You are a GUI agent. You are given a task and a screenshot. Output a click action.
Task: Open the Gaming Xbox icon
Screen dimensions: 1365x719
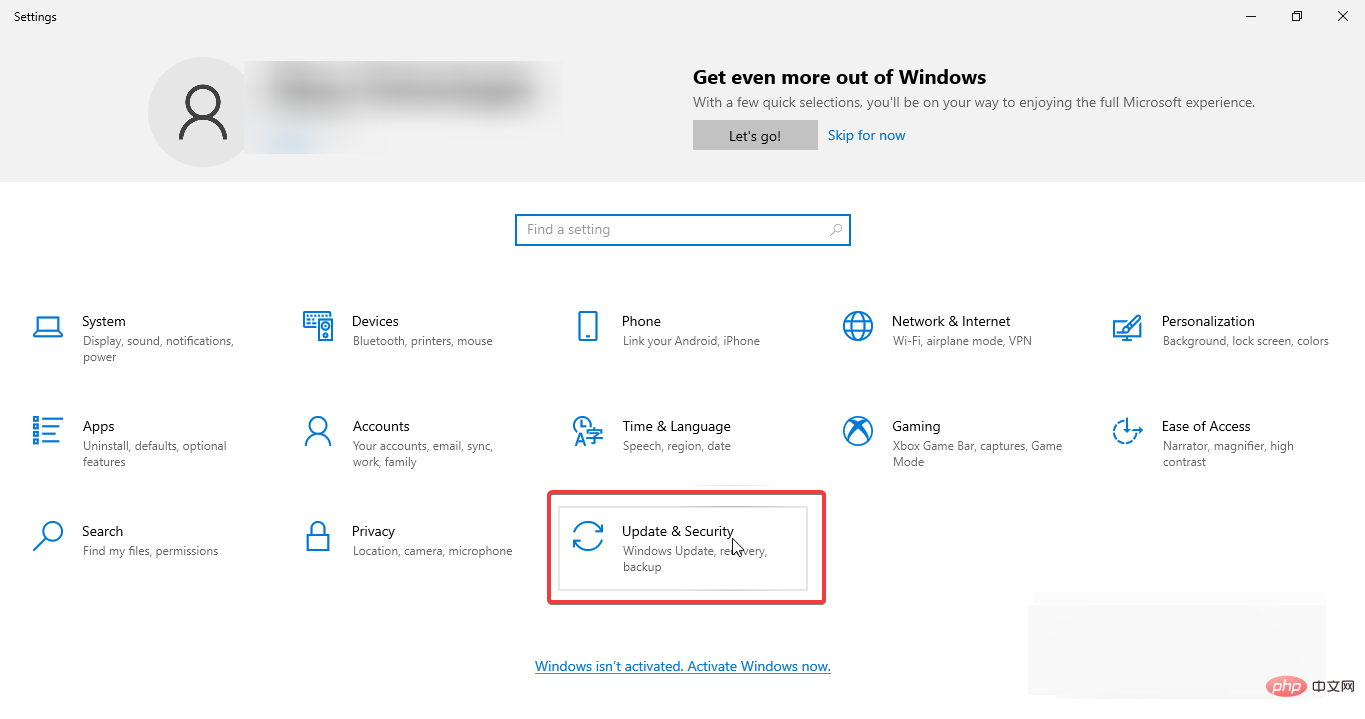click(857, 431)
